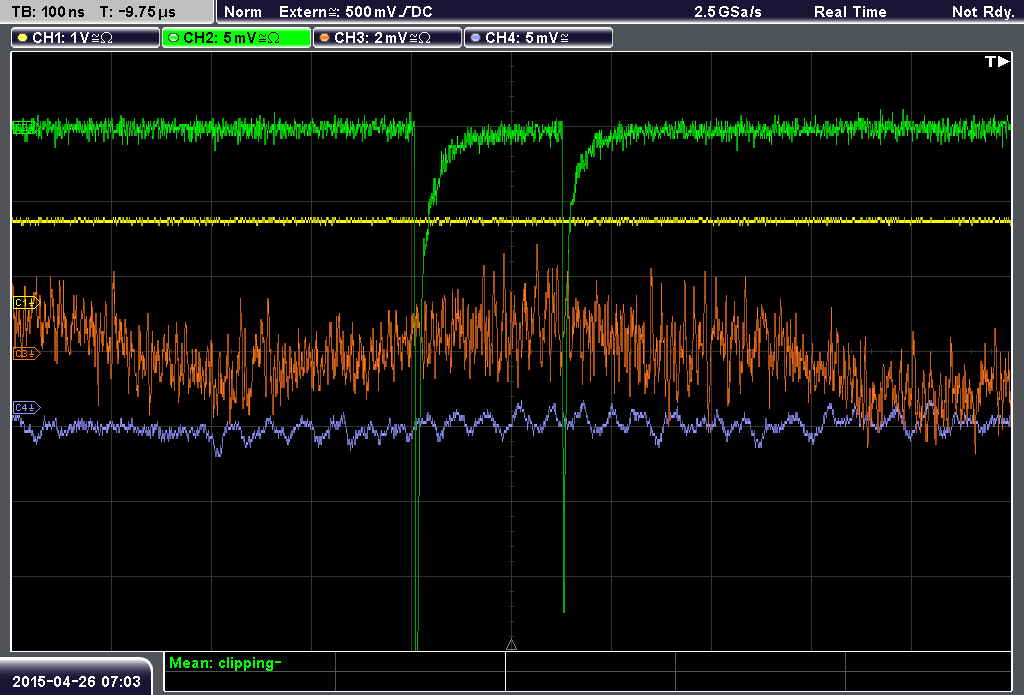Click the Norm trigger mode label
This screenshot has width=1024, height=695.
[x=243, y=12]
